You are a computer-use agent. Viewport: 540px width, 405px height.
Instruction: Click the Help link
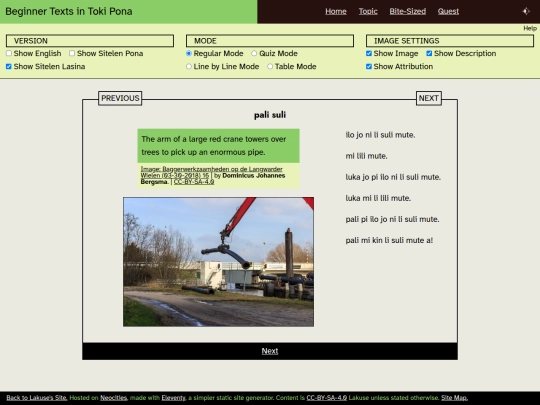click(x=530, y=28)
